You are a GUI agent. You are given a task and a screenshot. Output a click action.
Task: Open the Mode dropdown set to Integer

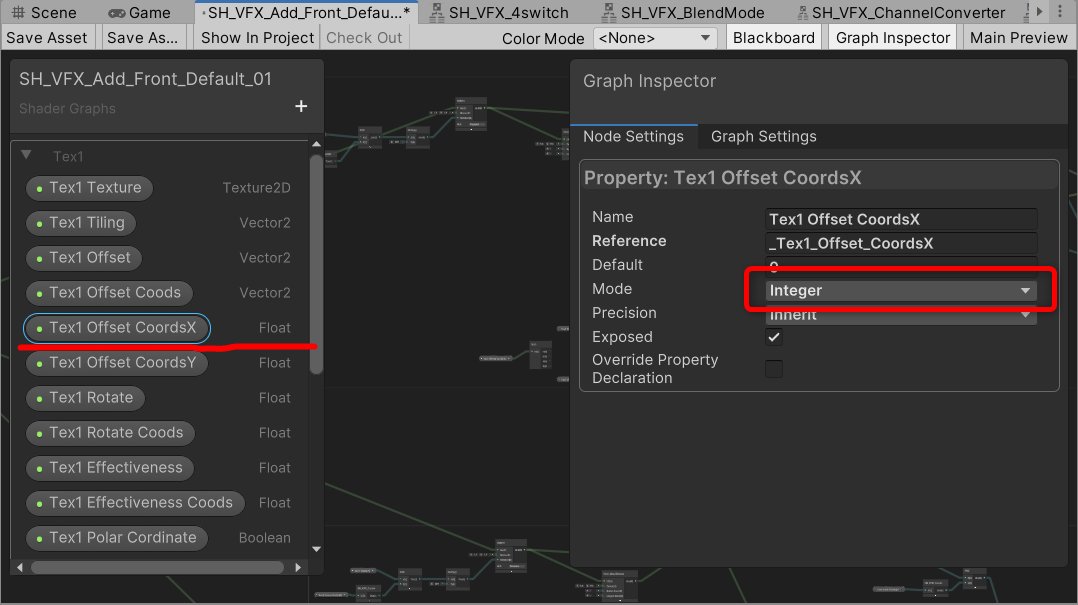901,290
